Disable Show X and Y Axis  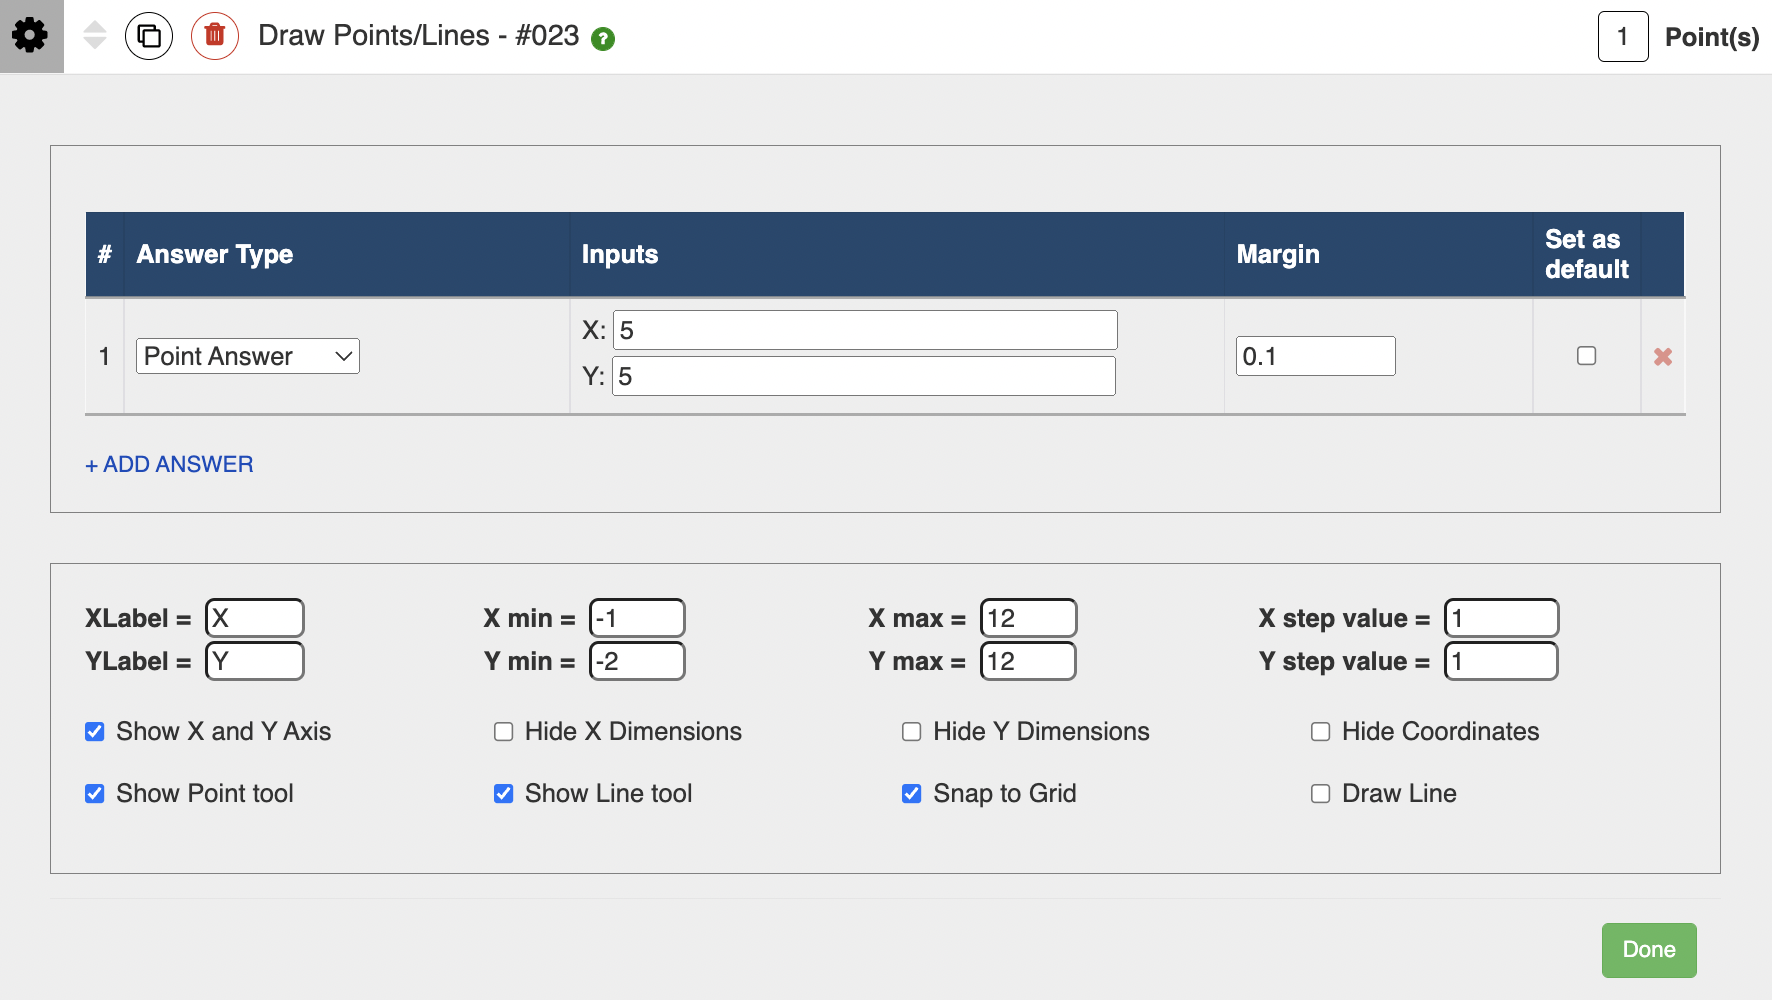pyautogui.click(x=95, y=732)
